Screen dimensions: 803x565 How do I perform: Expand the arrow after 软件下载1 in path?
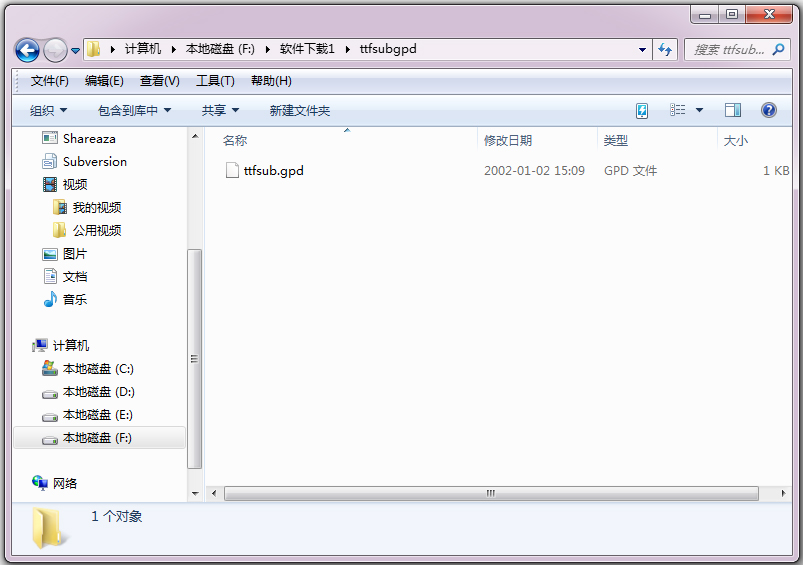[x=348, y=50]
